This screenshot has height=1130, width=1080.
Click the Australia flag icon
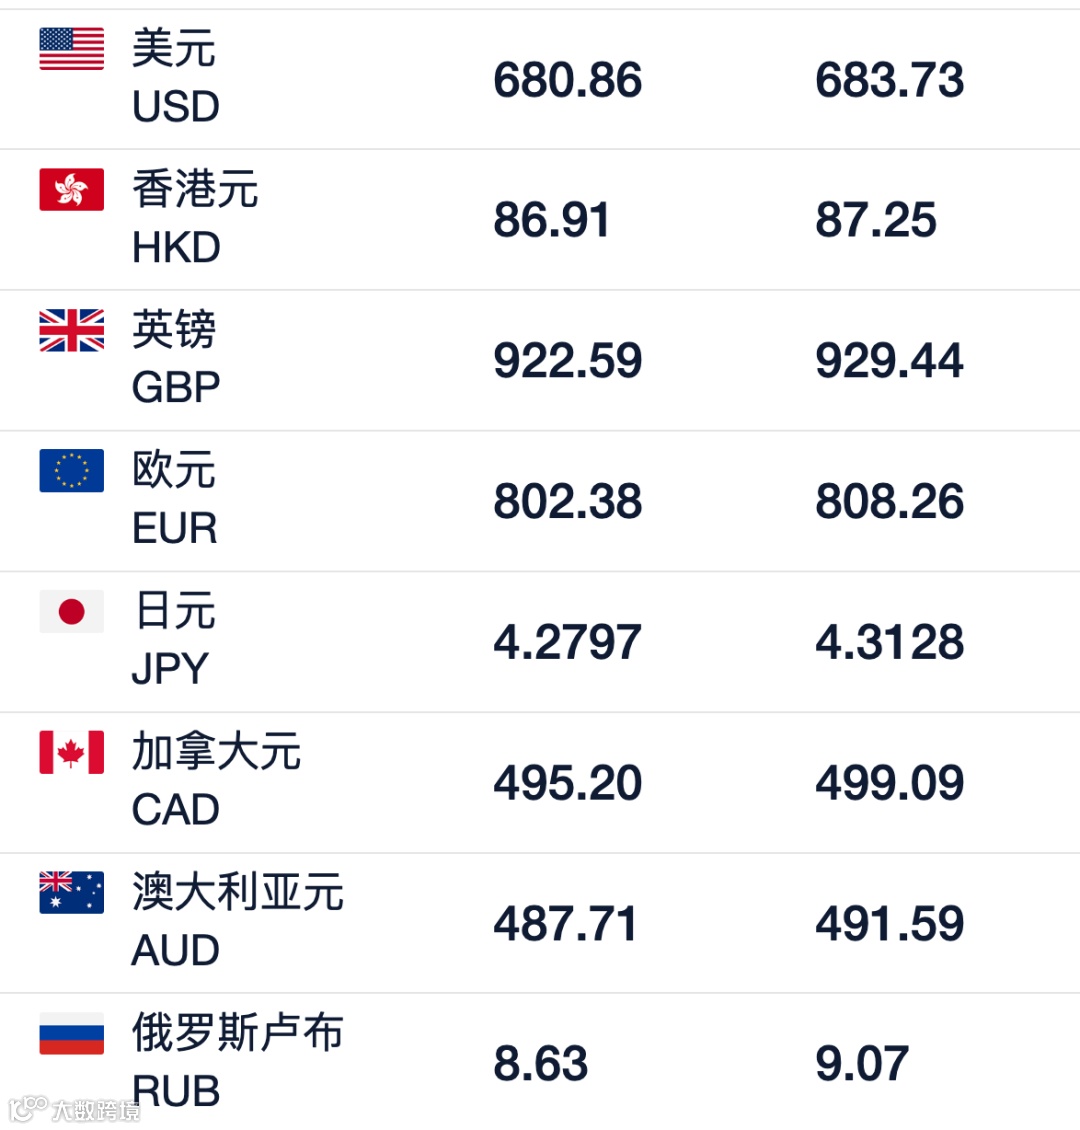click(71, 892)
